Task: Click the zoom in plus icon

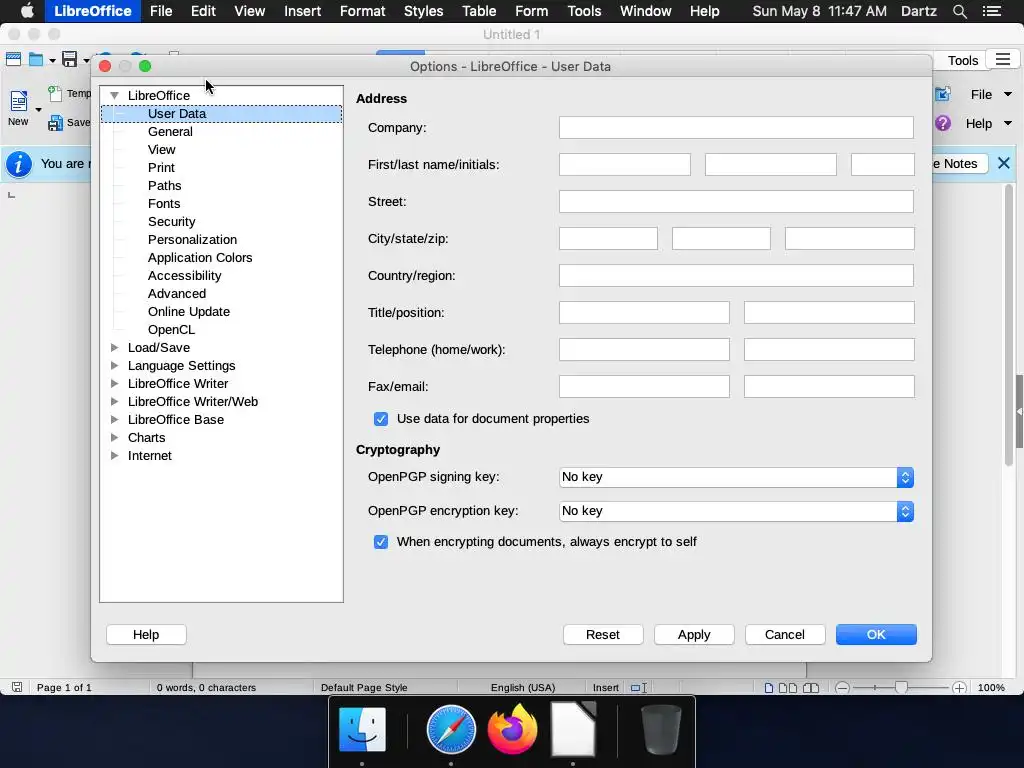Action: 959,688
